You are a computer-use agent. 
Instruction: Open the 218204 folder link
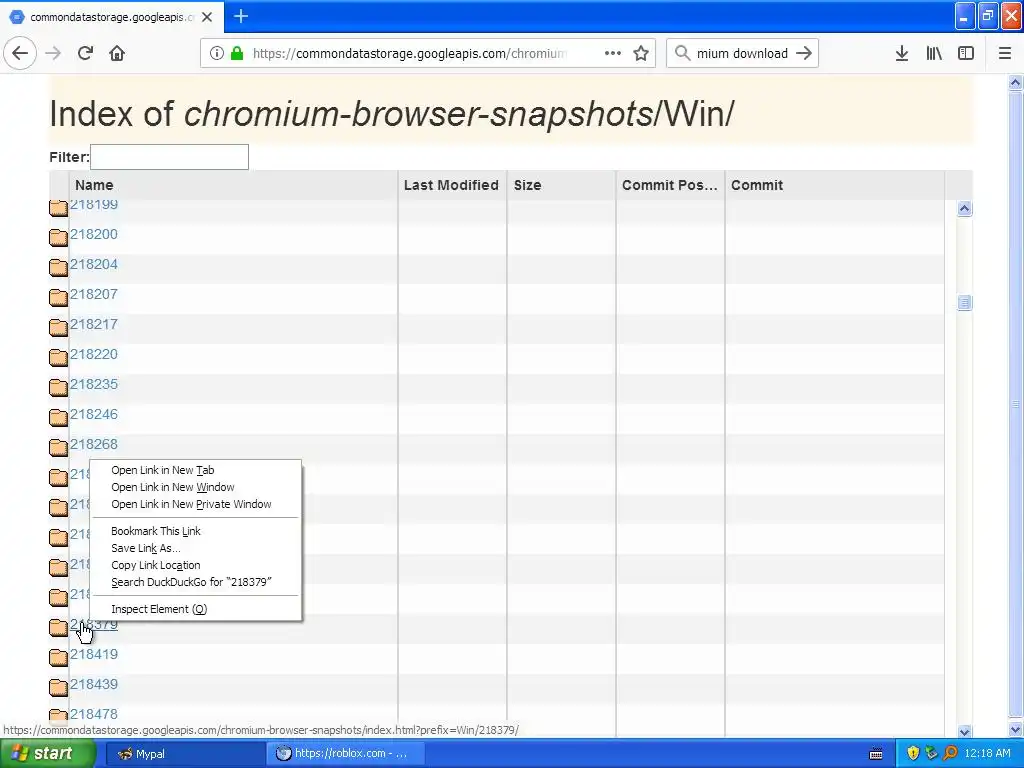click(x=94, y=264)
